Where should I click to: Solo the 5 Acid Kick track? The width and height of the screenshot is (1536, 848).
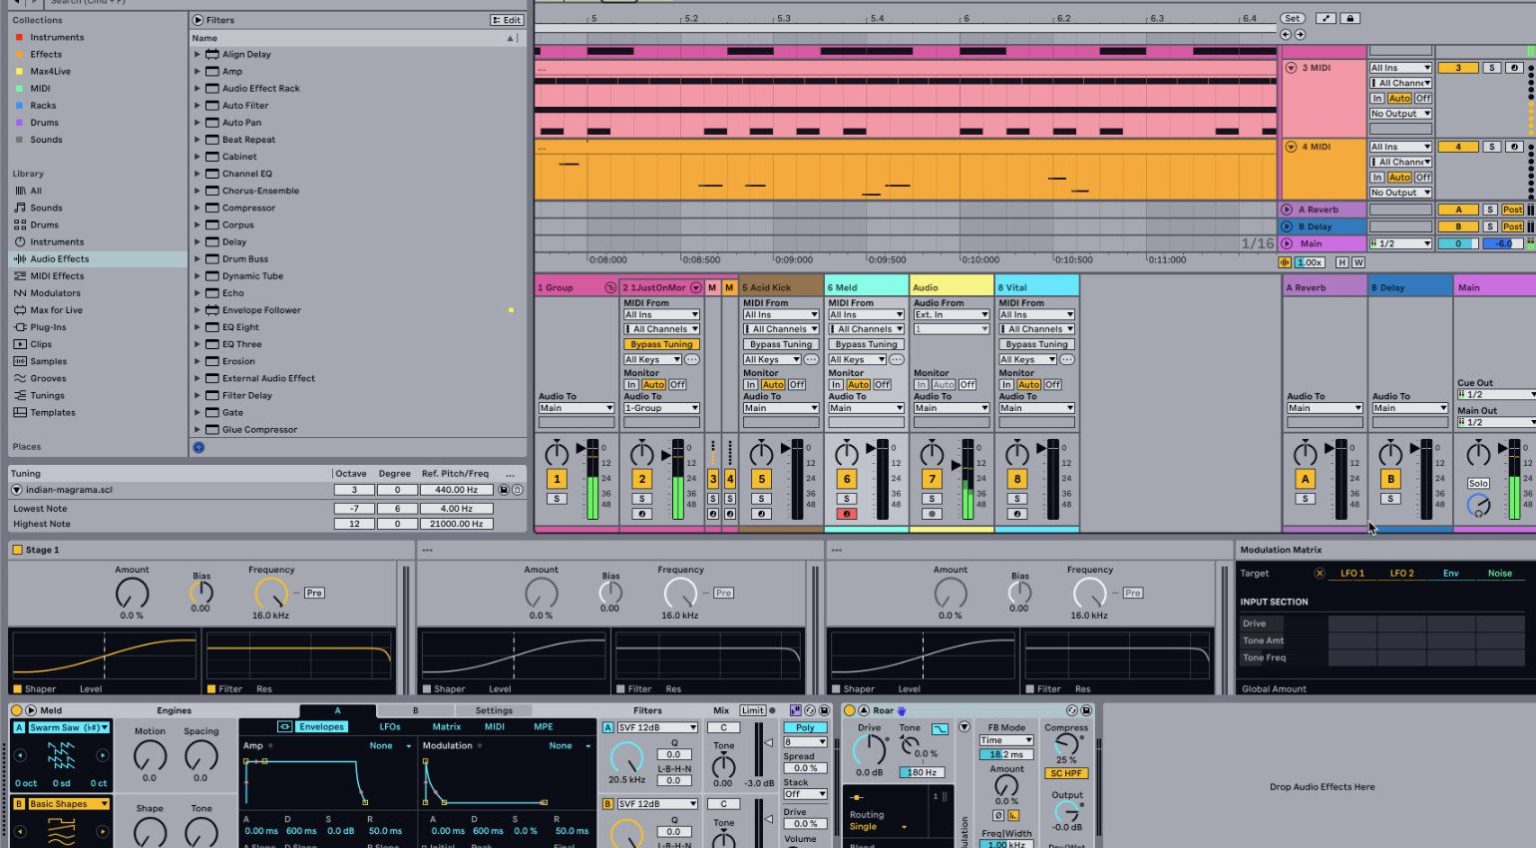tap(761, 499)
